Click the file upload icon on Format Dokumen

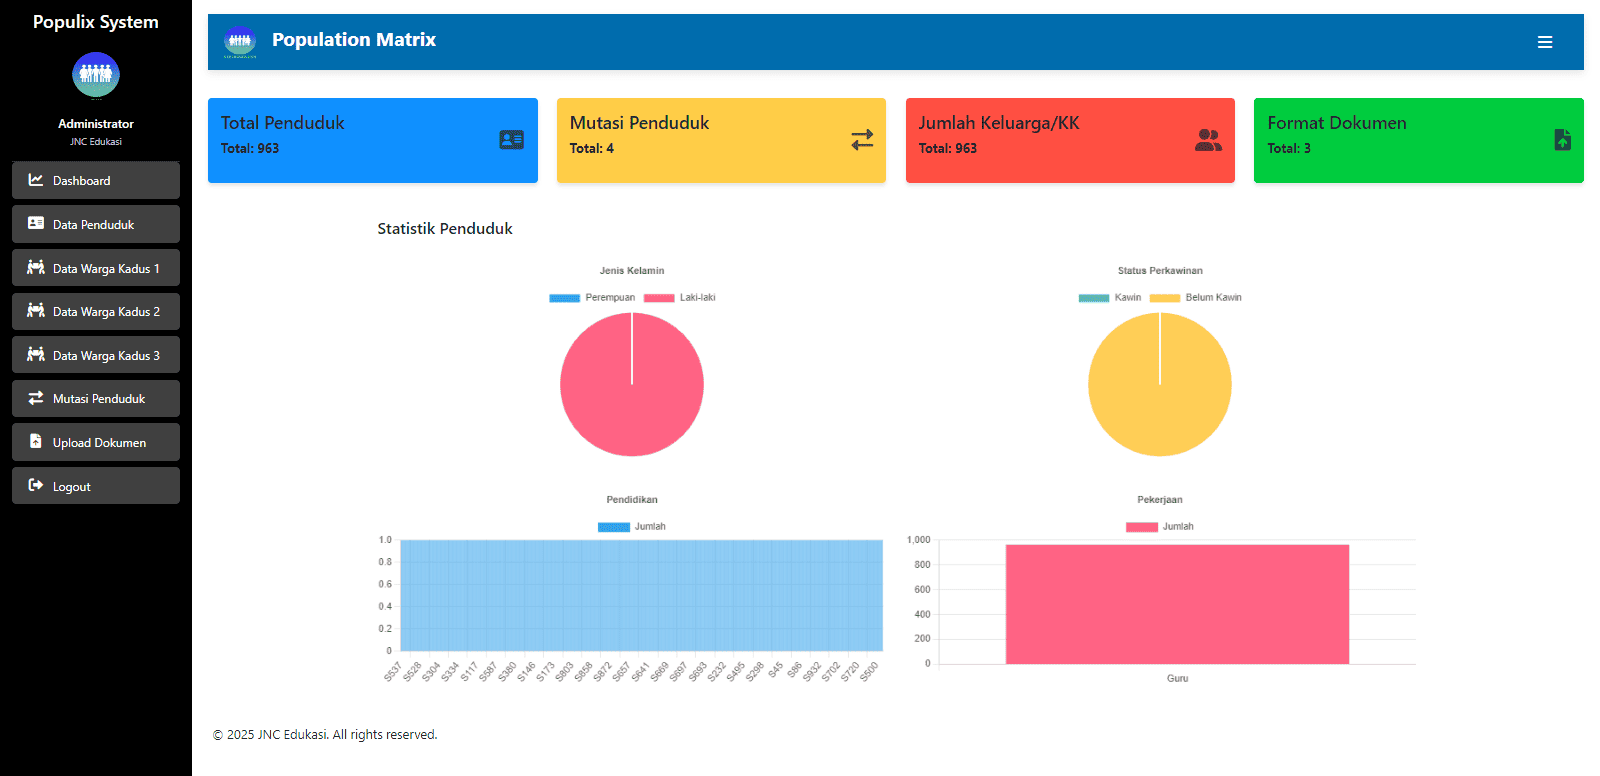click(1562, 140)
